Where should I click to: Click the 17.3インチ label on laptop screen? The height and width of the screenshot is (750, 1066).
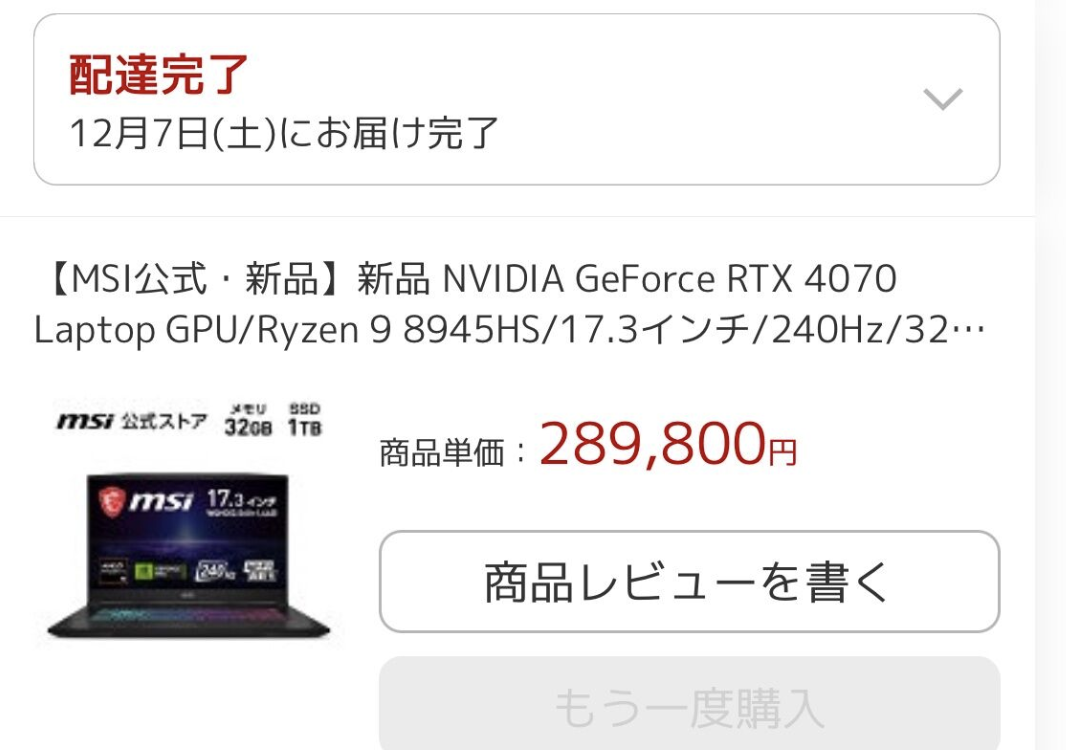coord(241,502)
